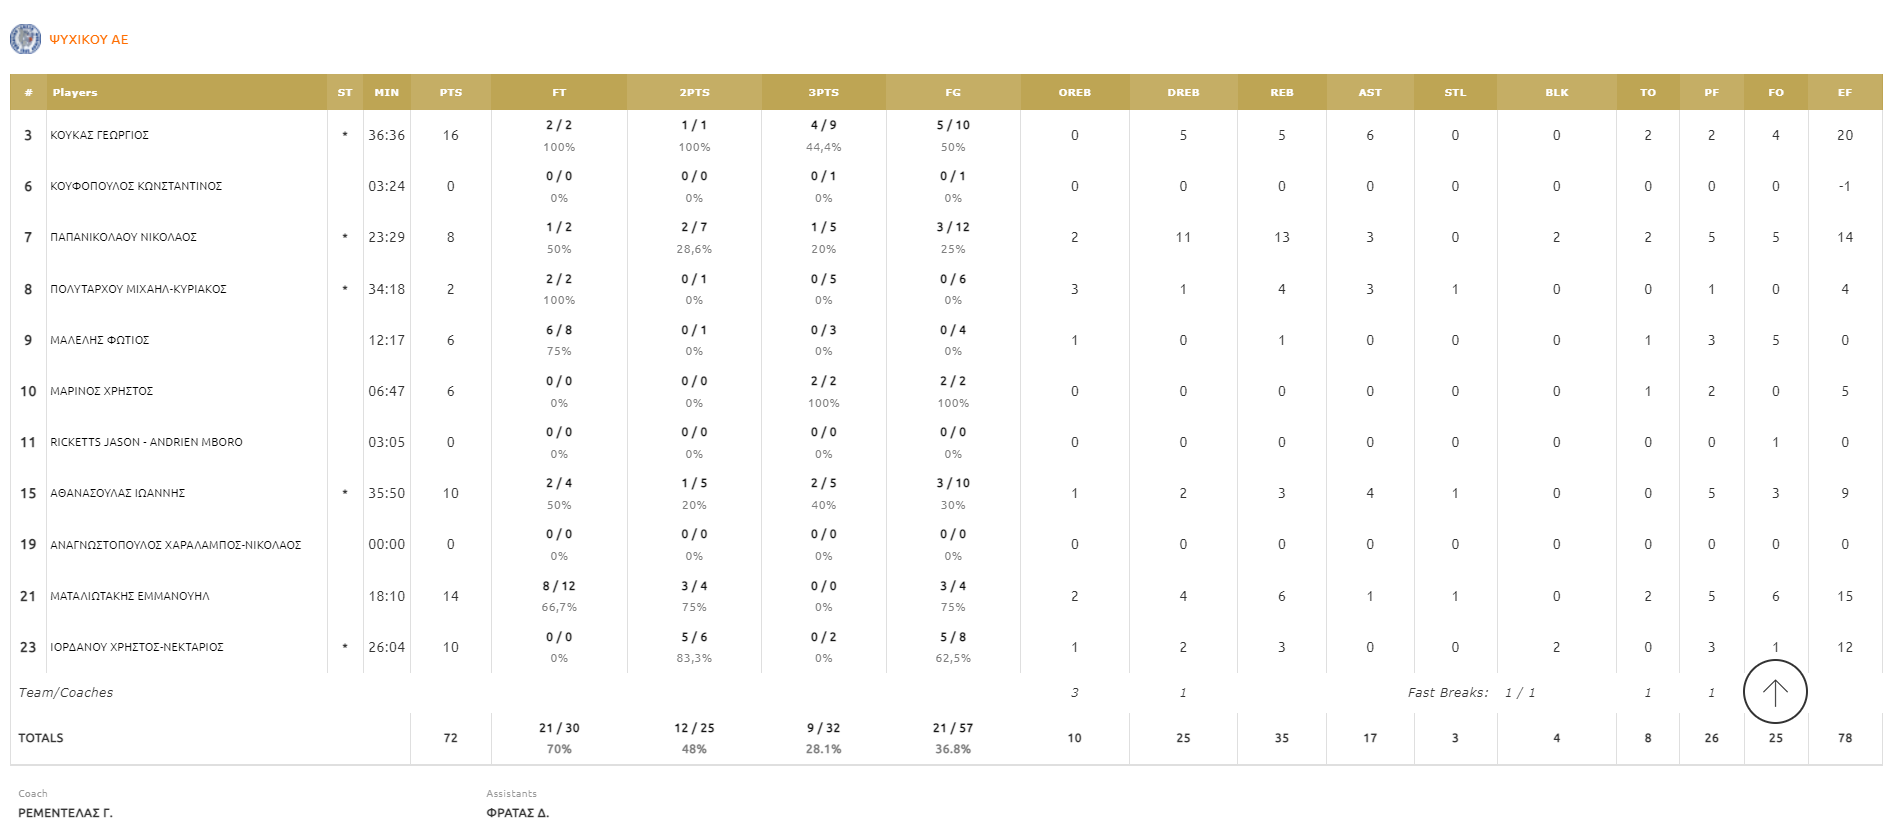Open player ΜΑΤΑΛΙΩΤΑΚΗΣ ΕΜΜΑΝΟΥΗΛ
Screen dimensions: 1889x824
tap(130, 596)
